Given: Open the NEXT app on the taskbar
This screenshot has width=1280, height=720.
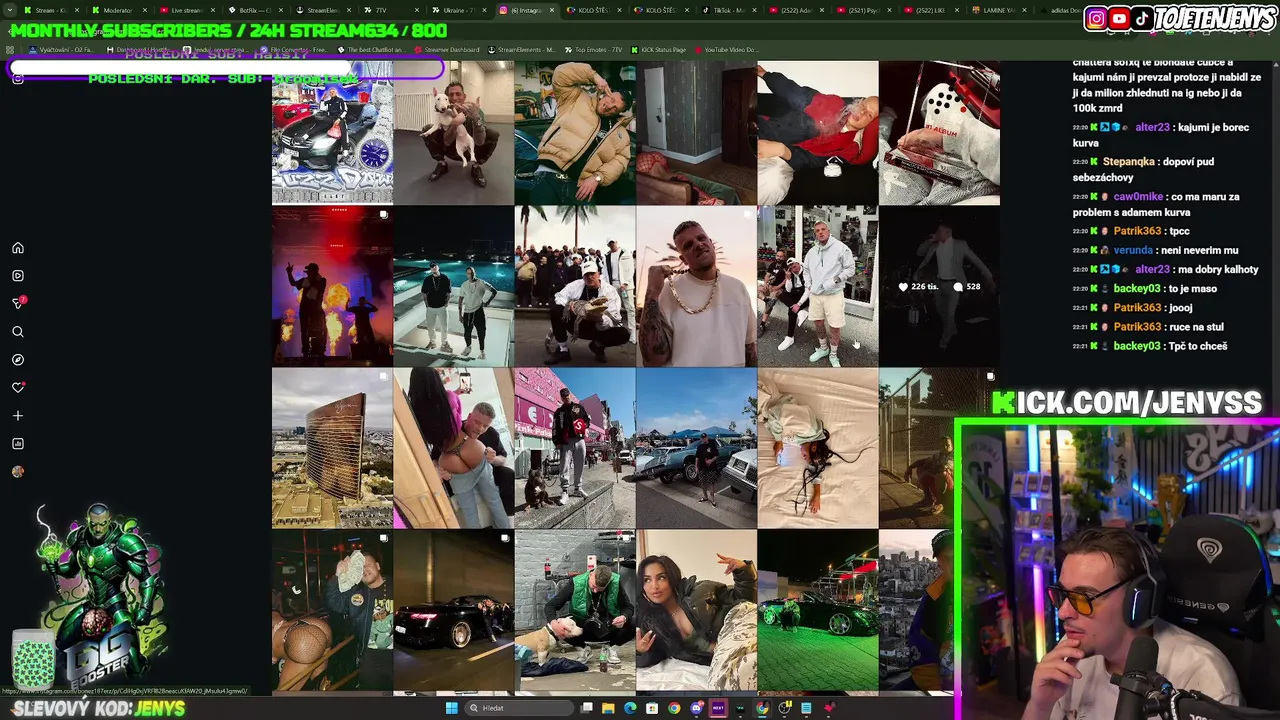Looking at the screenshot, I should (x=718, y=708).
